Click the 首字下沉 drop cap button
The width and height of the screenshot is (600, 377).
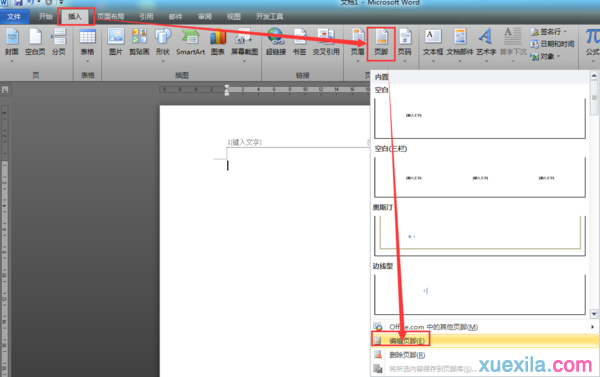(513, 41)
